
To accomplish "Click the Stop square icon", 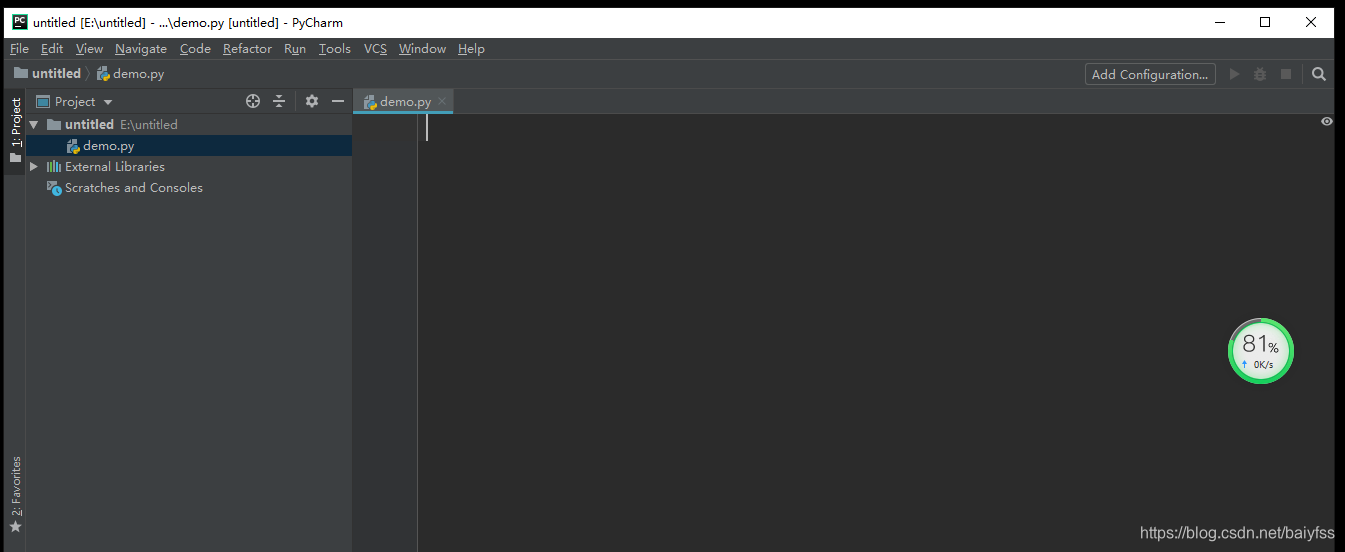I will pyautogui.click(x=1286, y=74).
